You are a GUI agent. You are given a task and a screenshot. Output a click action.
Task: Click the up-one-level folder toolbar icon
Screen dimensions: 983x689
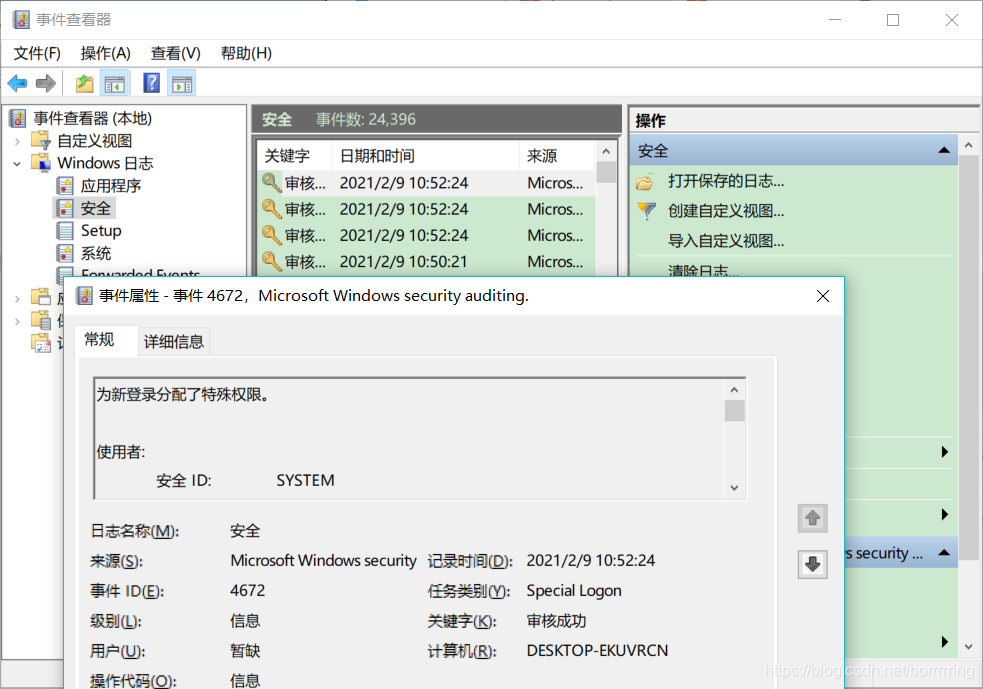coord(84,83)
